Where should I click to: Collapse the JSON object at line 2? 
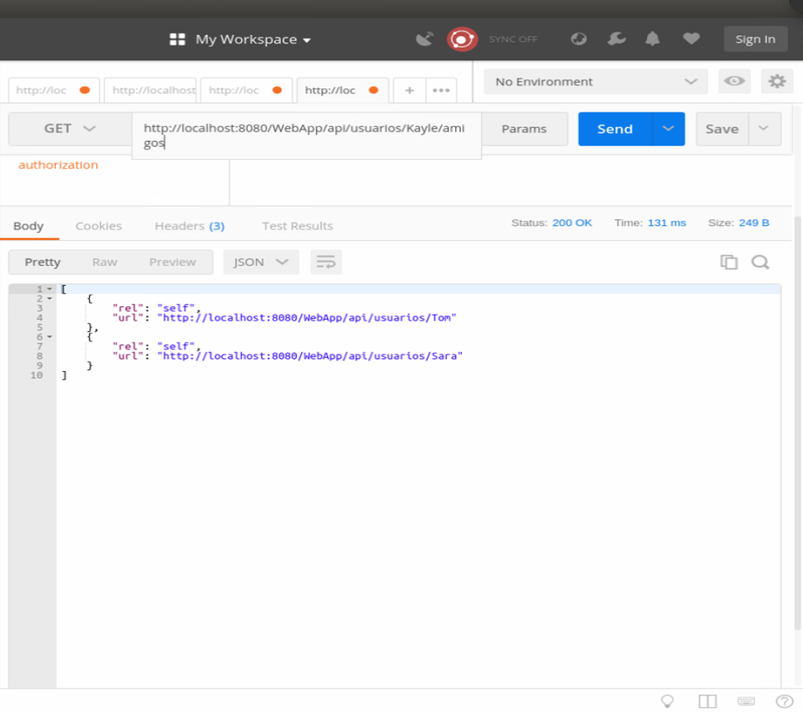(50, 298)
